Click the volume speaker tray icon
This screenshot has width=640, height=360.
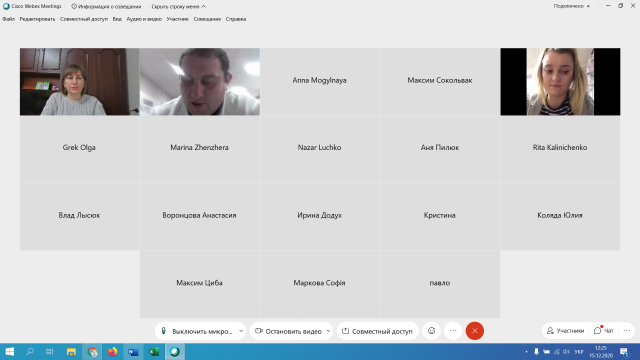pyautogui.click(x=567, y=351)
